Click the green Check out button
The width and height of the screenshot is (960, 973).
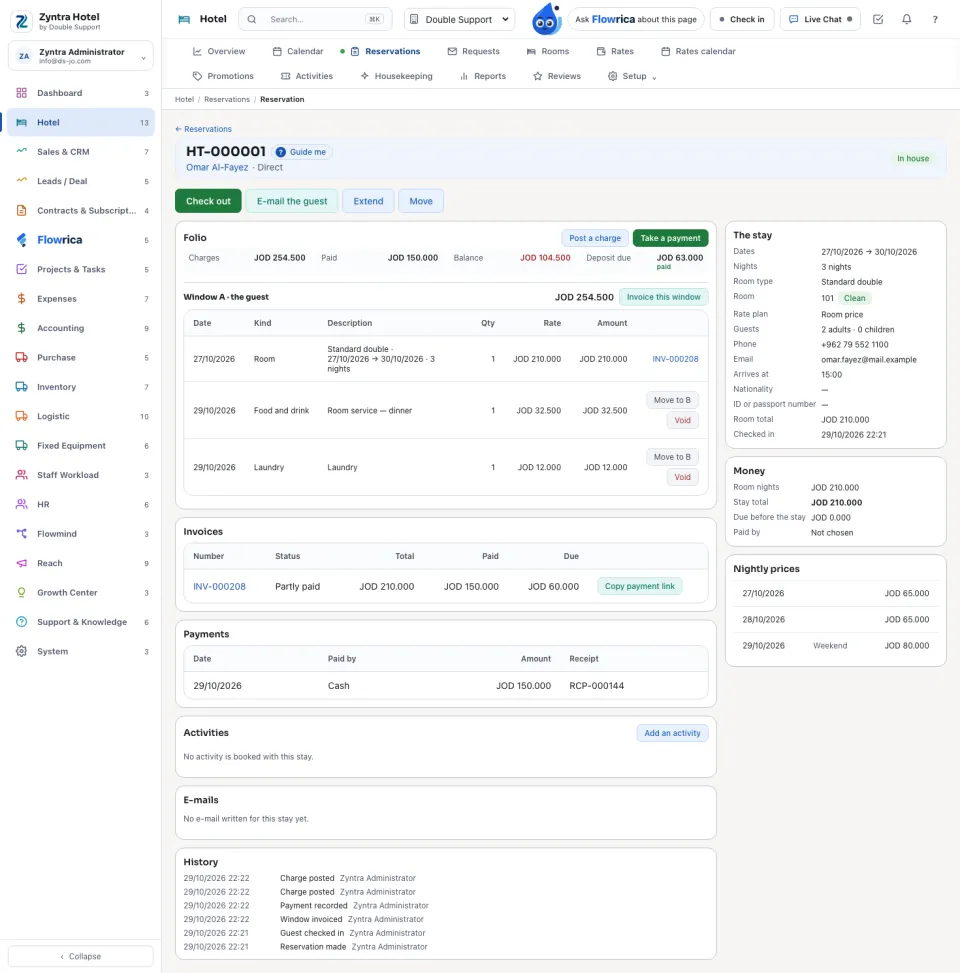tap(208, 201)
